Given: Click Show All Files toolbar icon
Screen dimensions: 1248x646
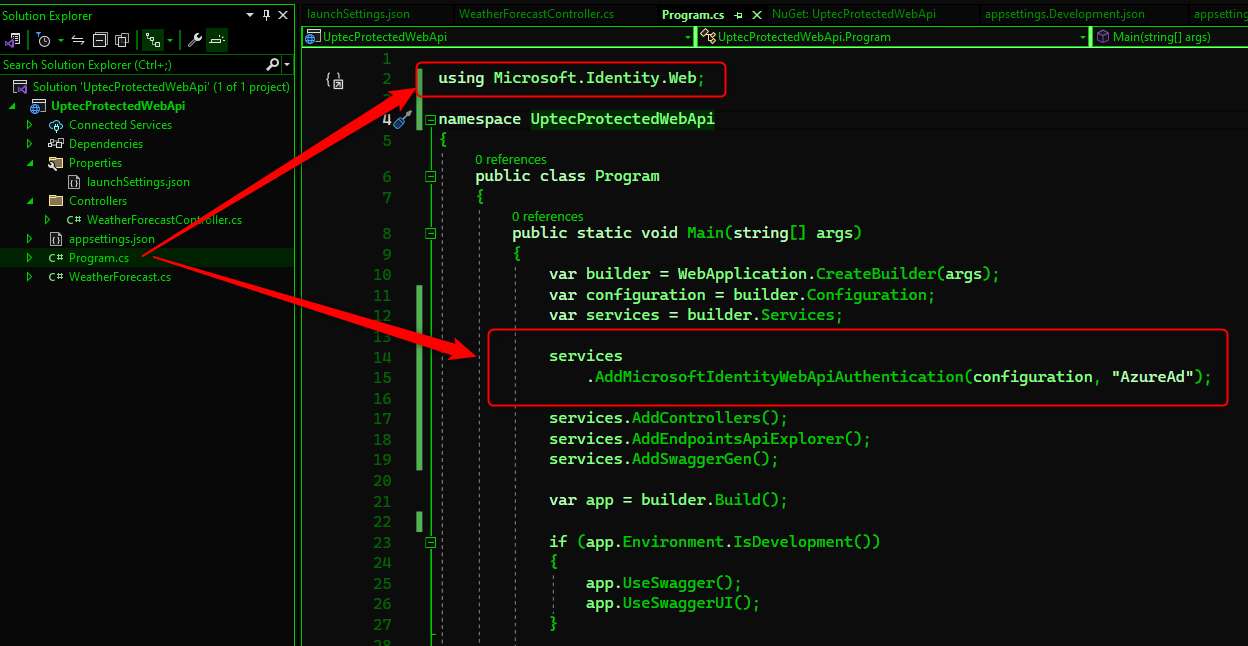Looking at the screenshot, I should pos(122,40).
